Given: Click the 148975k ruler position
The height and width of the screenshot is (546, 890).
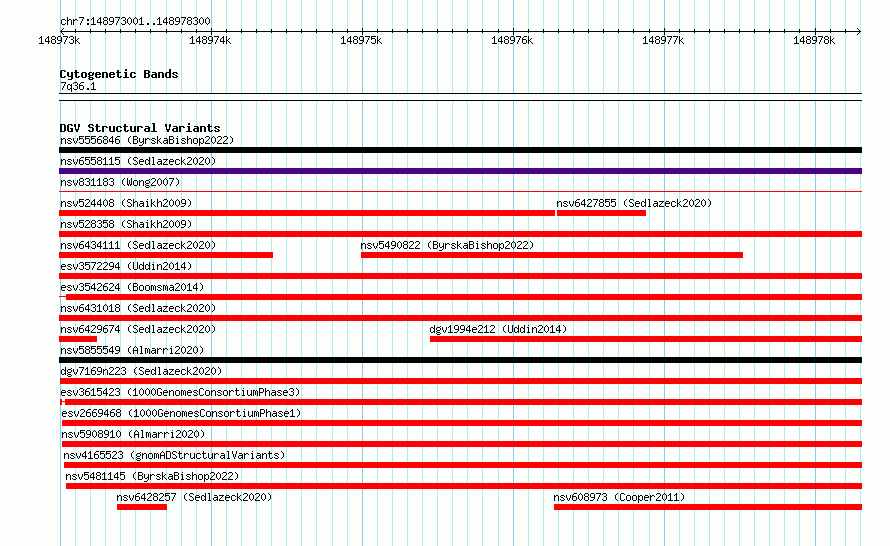Looking at the screenshot, I should (x=361, y=40).
